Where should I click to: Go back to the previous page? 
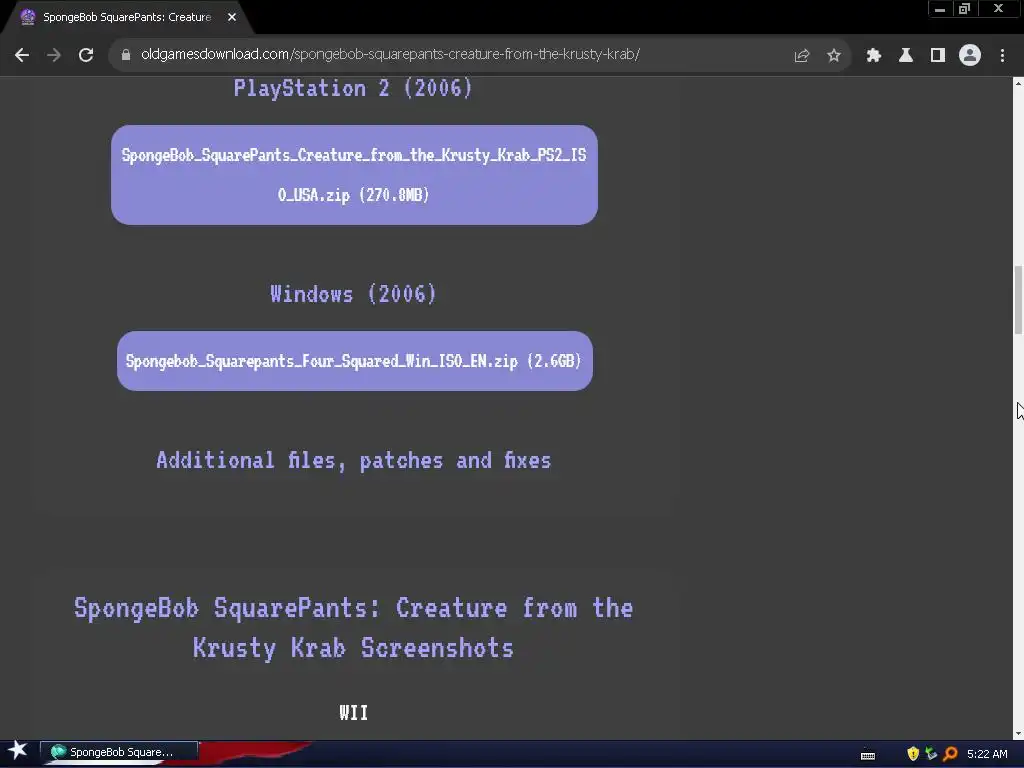coord(22,55)
